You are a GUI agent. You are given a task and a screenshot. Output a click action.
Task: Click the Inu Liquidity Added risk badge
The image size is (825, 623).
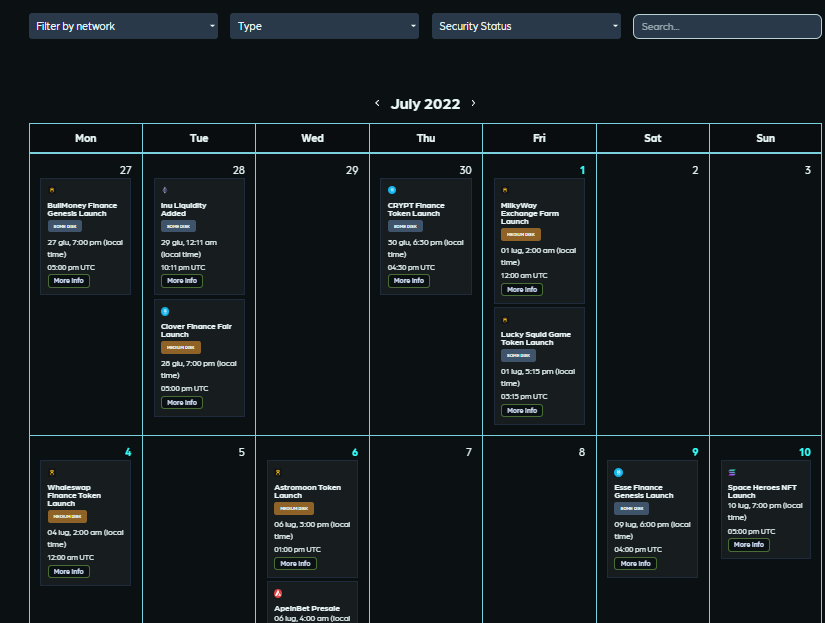(x=178, y=226)
